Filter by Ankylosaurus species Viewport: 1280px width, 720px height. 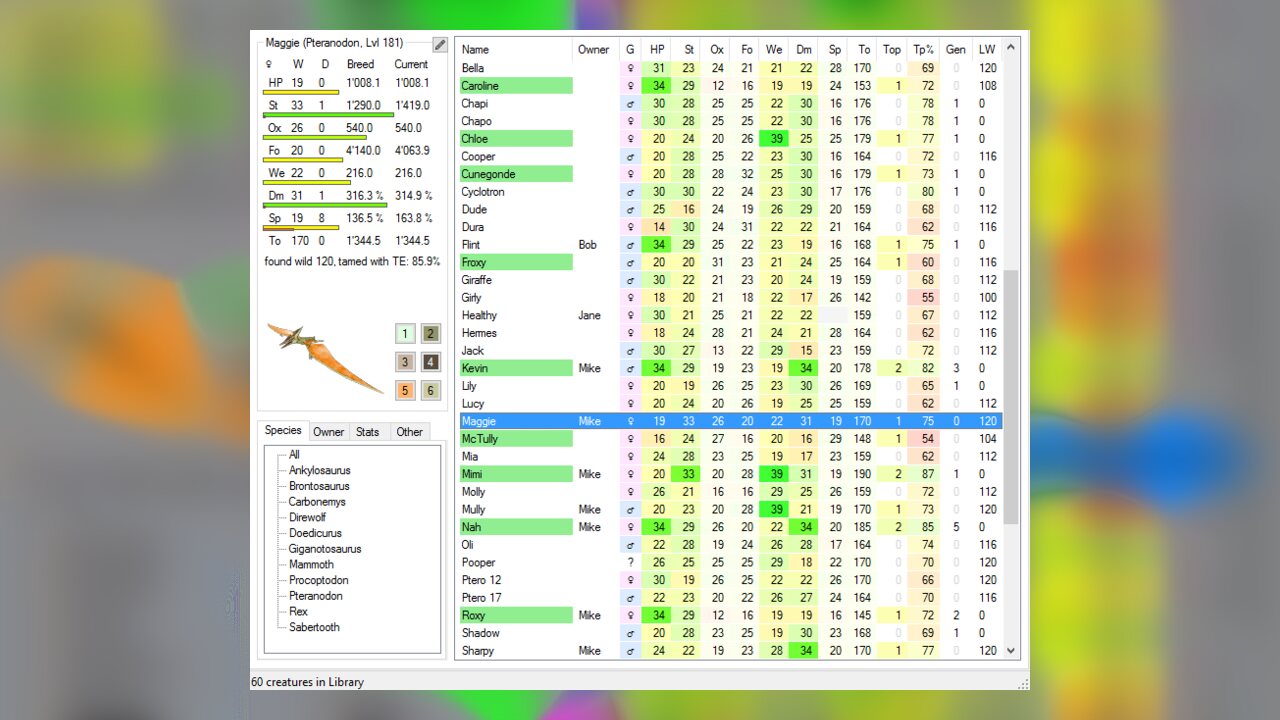(320, 470)
